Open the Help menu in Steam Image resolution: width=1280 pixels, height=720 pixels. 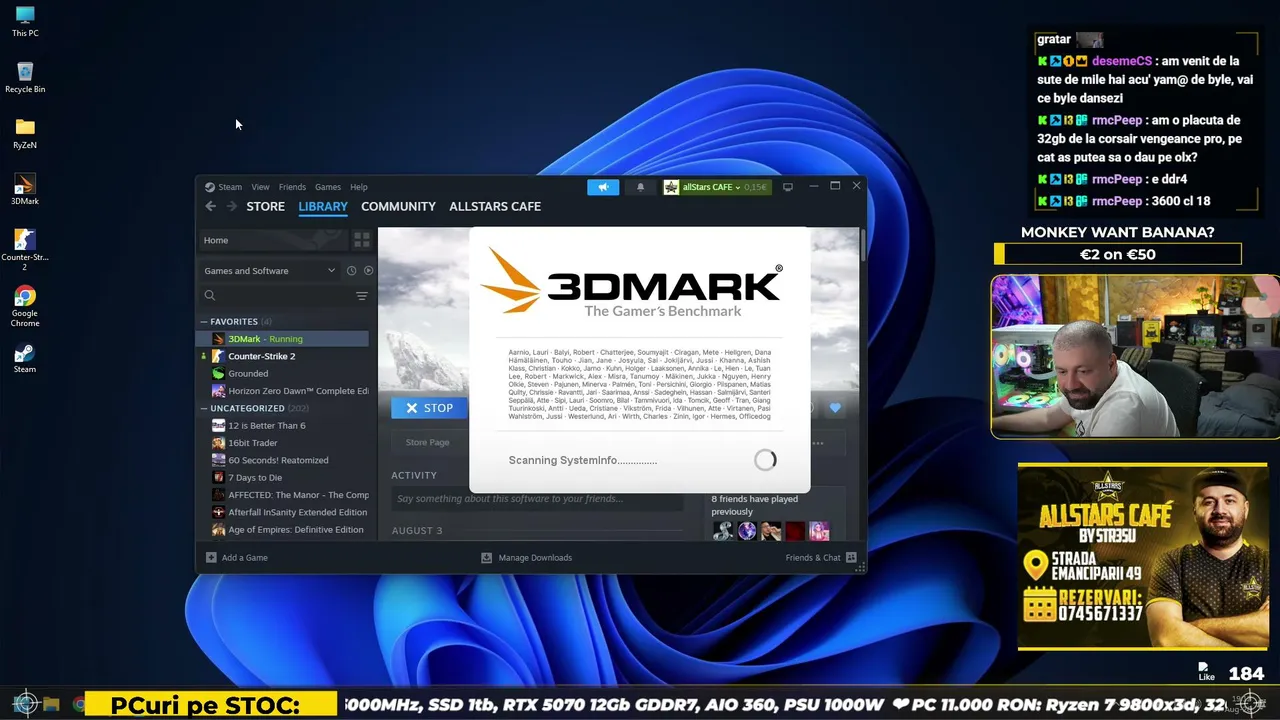pyautogui.click(x=359, y=187)
